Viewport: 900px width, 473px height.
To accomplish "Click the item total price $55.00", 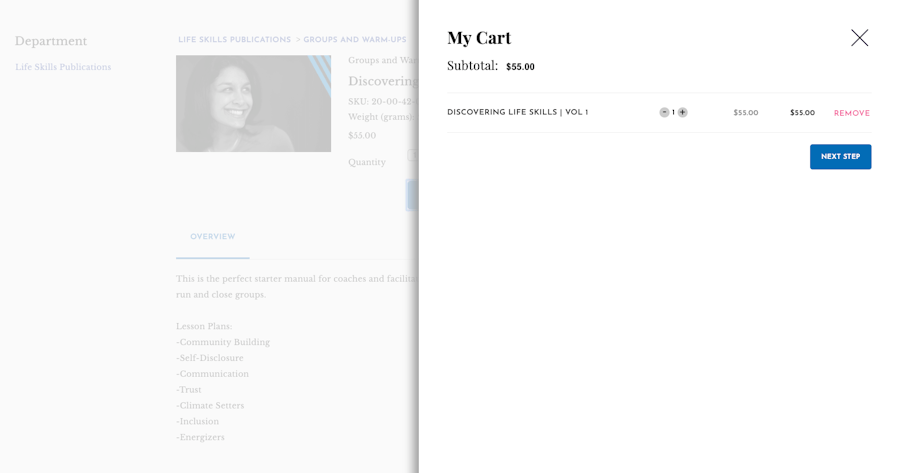I will [802, 113].
